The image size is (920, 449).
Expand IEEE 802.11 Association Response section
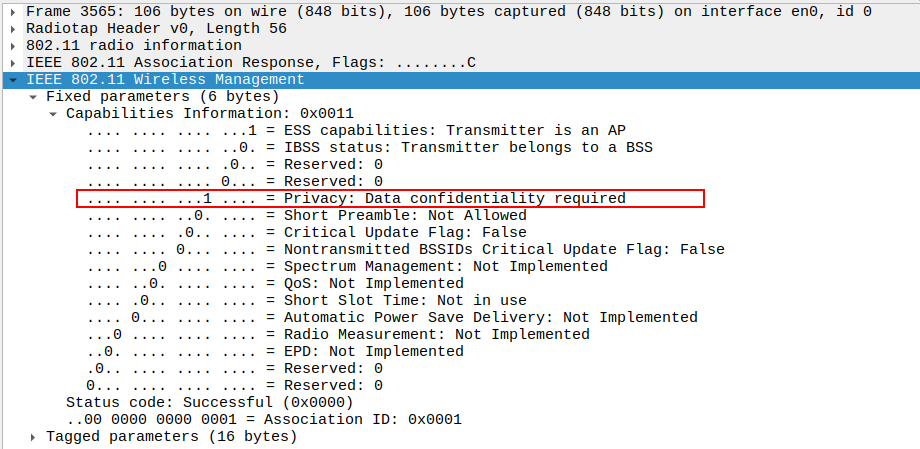(x=11, y=63)
